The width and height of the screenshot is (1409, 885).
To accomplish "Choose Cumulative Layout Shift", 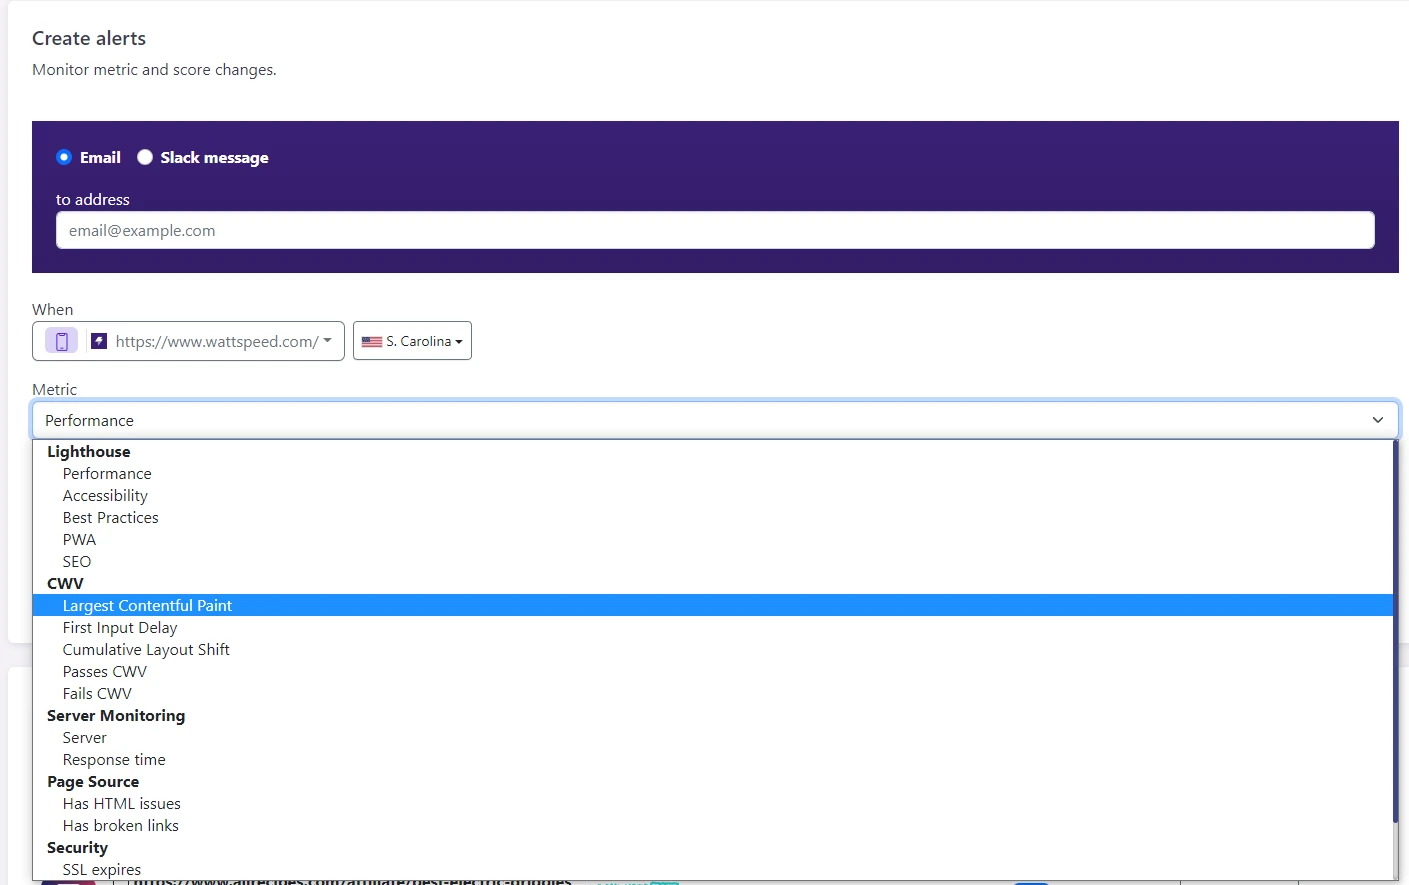I will tap(713, 650).
